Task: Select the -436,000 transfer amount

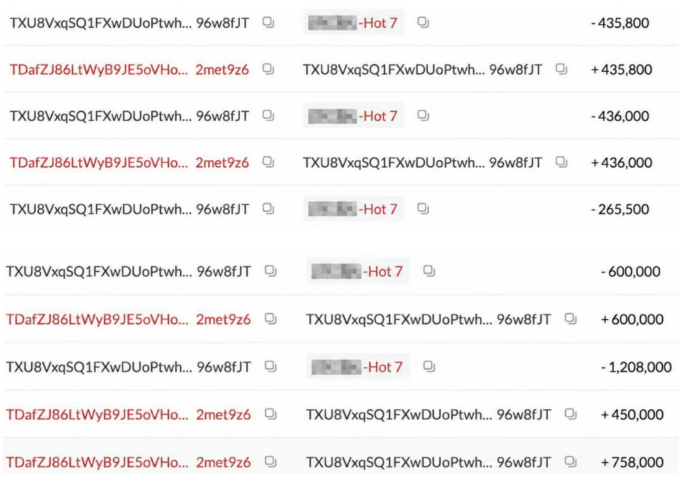Action: point(620,116)
